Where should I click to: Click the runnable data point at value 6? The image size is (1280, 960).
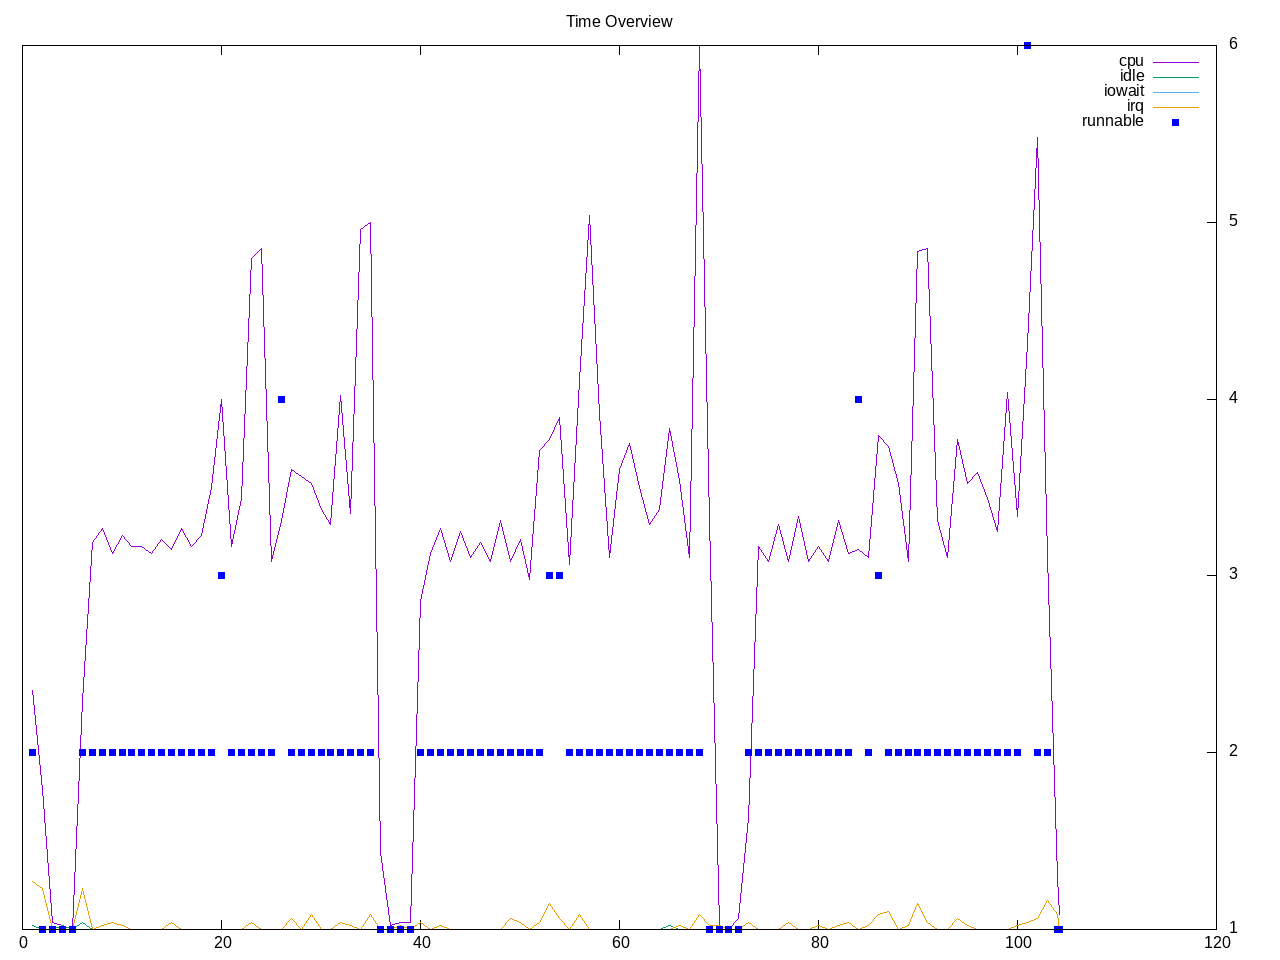pos(1027,46)
